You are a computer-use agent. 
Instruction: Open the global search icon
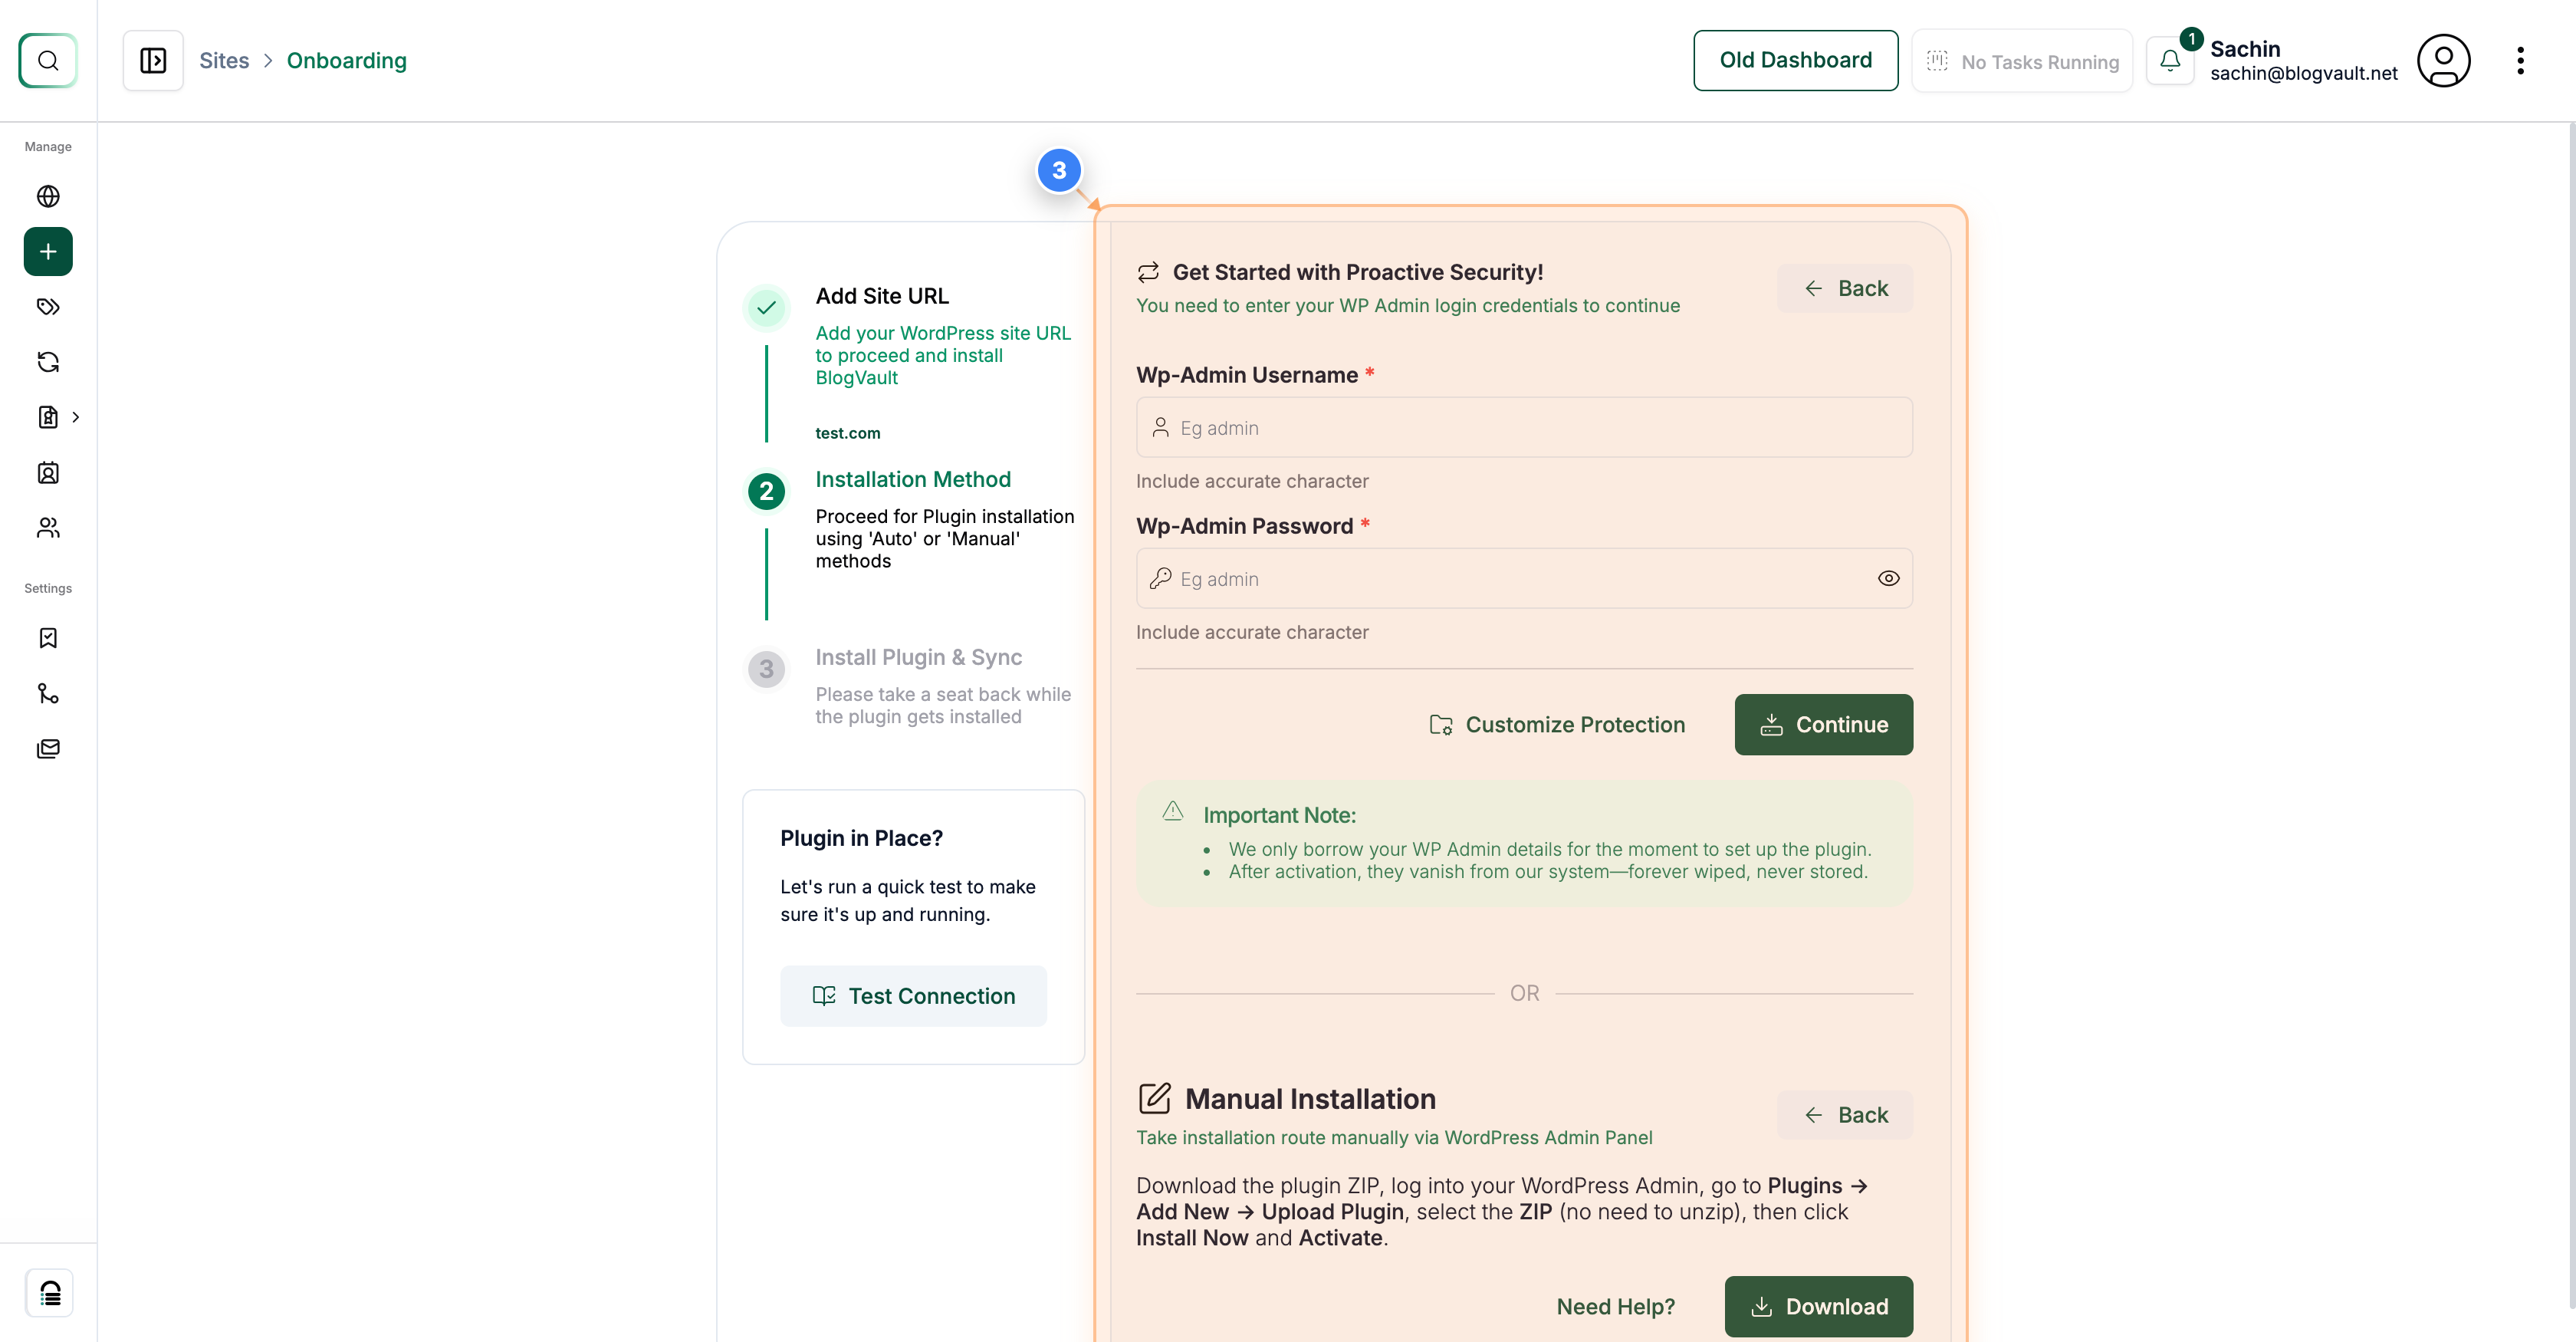[x=47, y=60]
